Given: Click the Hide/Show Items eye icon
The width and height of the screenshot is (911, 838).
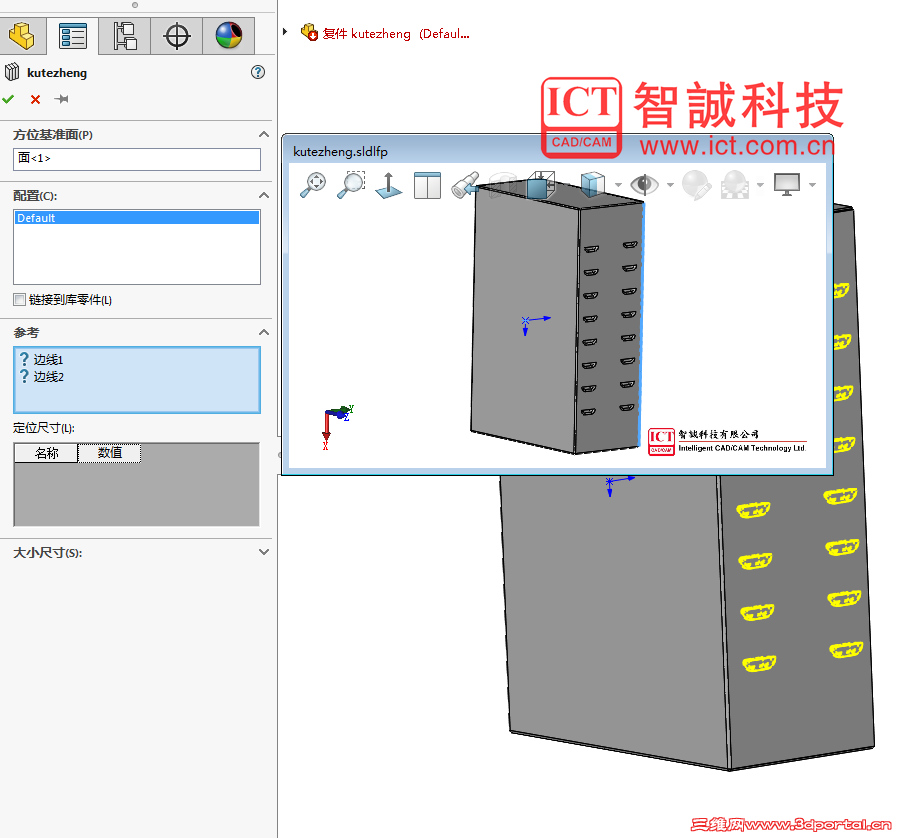Looking at the screenshot, I should 644,185.
